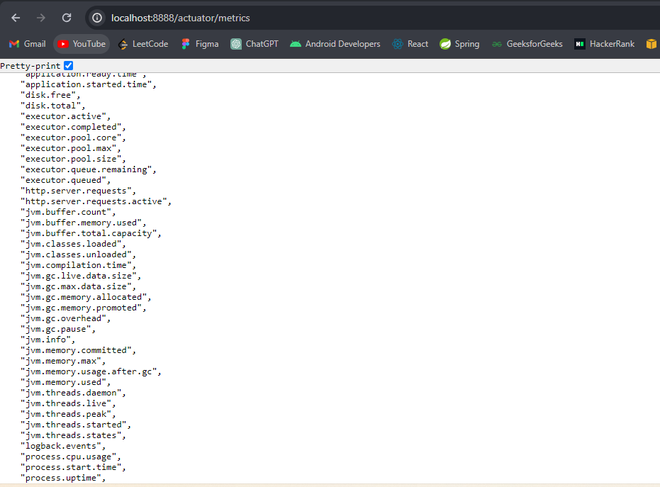Click the "jvm.memory.max" entry
The image size is (660, 487).
point(63,361)
